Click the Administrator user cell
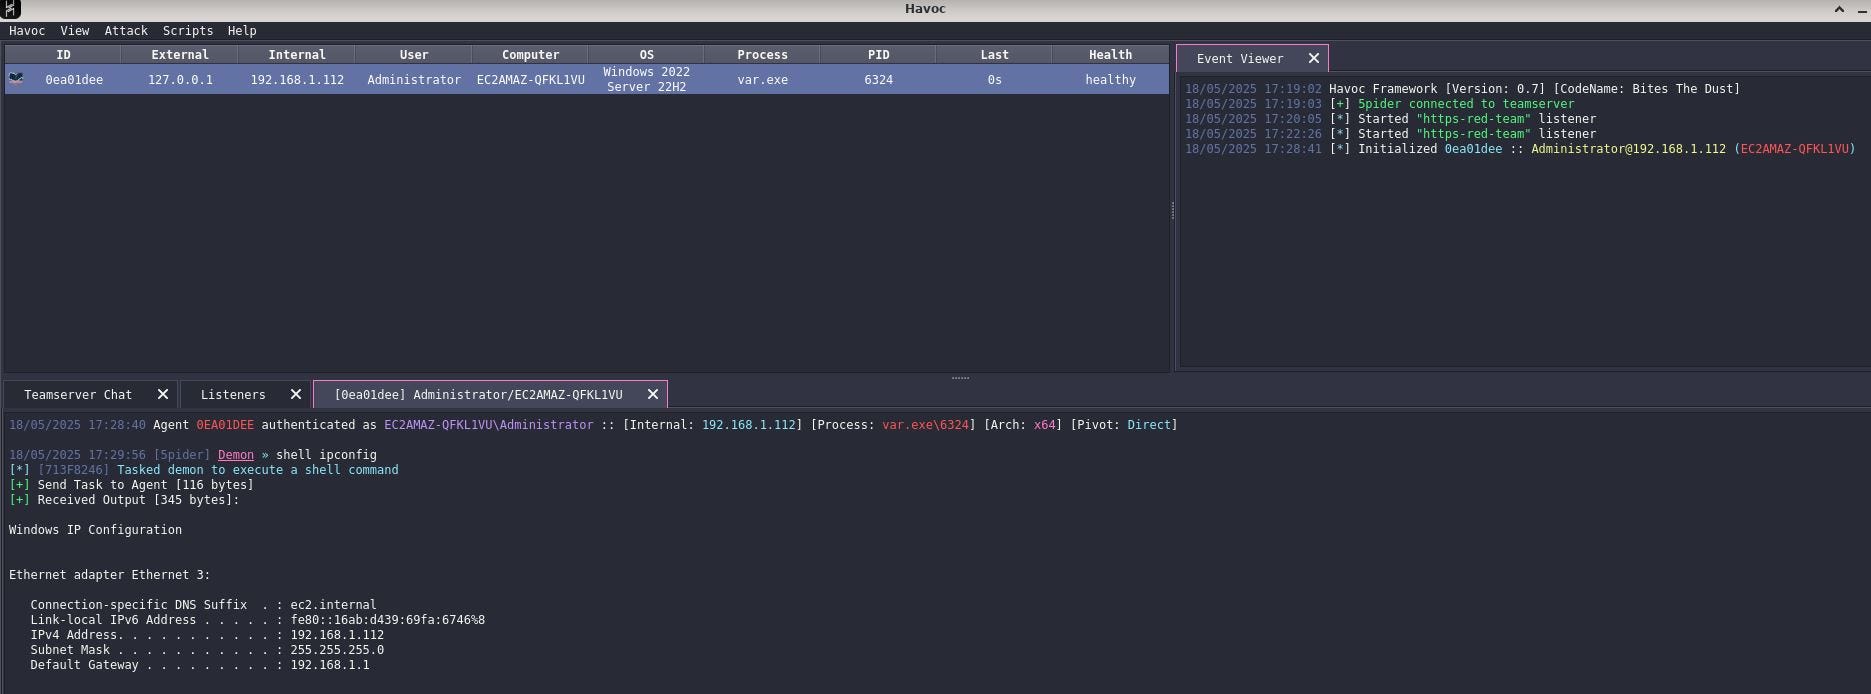 click(414, 80)
